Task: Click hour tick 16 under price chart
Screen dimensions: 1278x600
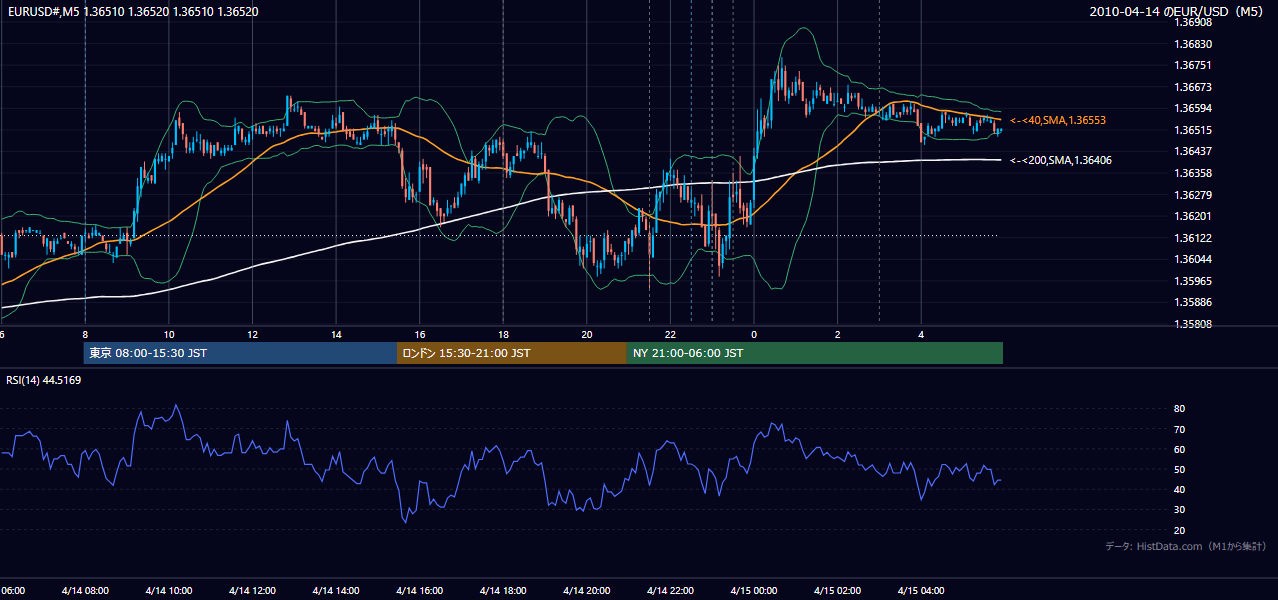Action: [420, 335]
